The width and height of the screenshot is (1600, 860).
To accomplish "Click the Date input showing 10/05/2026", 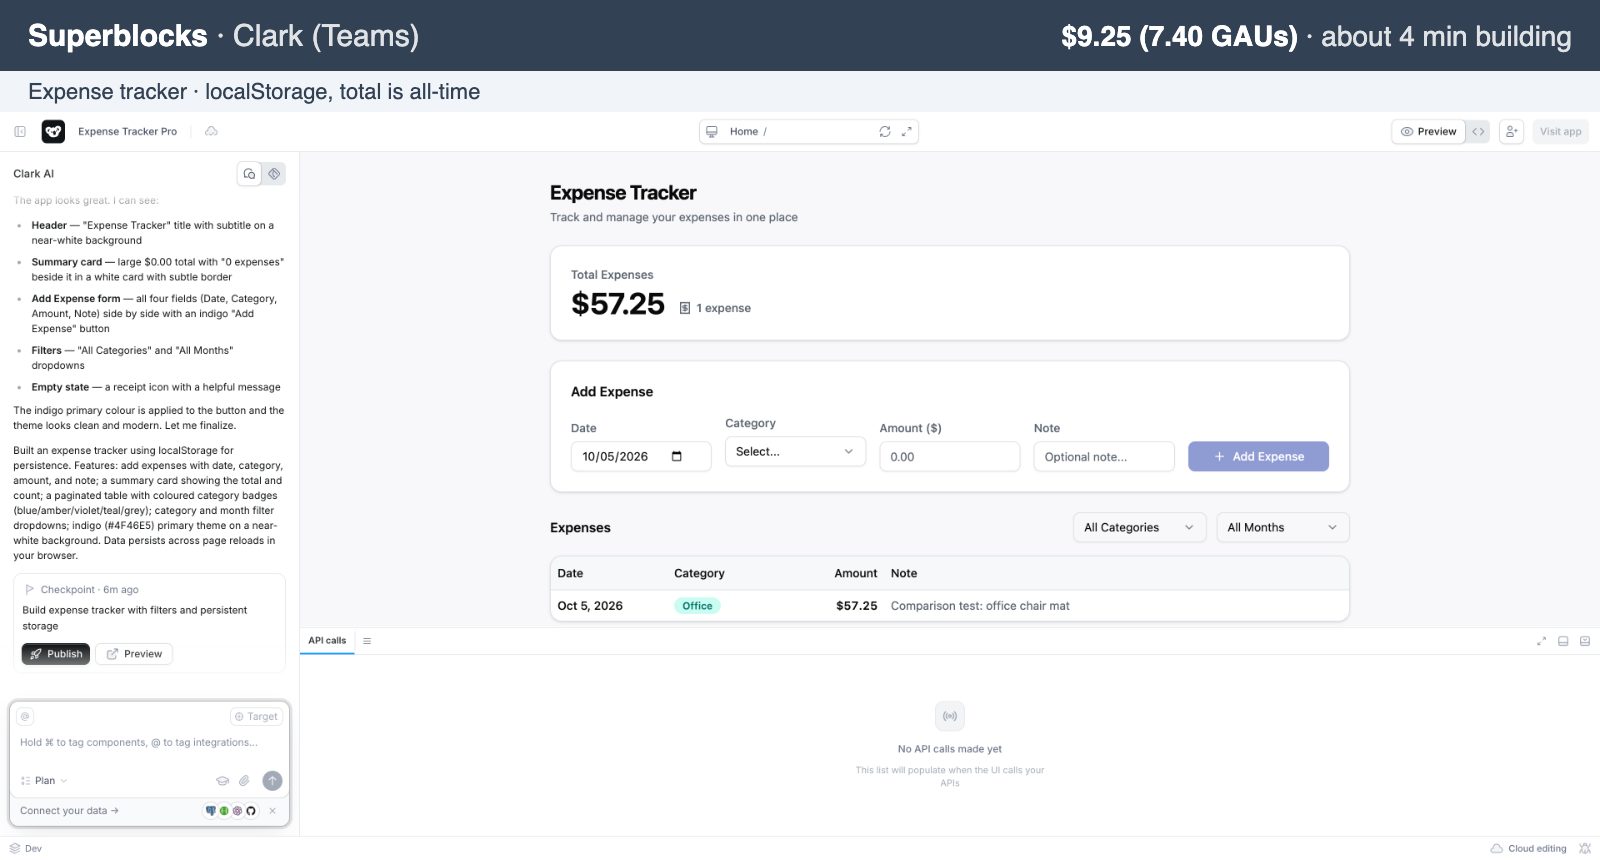I will click(x=641, y=456).
